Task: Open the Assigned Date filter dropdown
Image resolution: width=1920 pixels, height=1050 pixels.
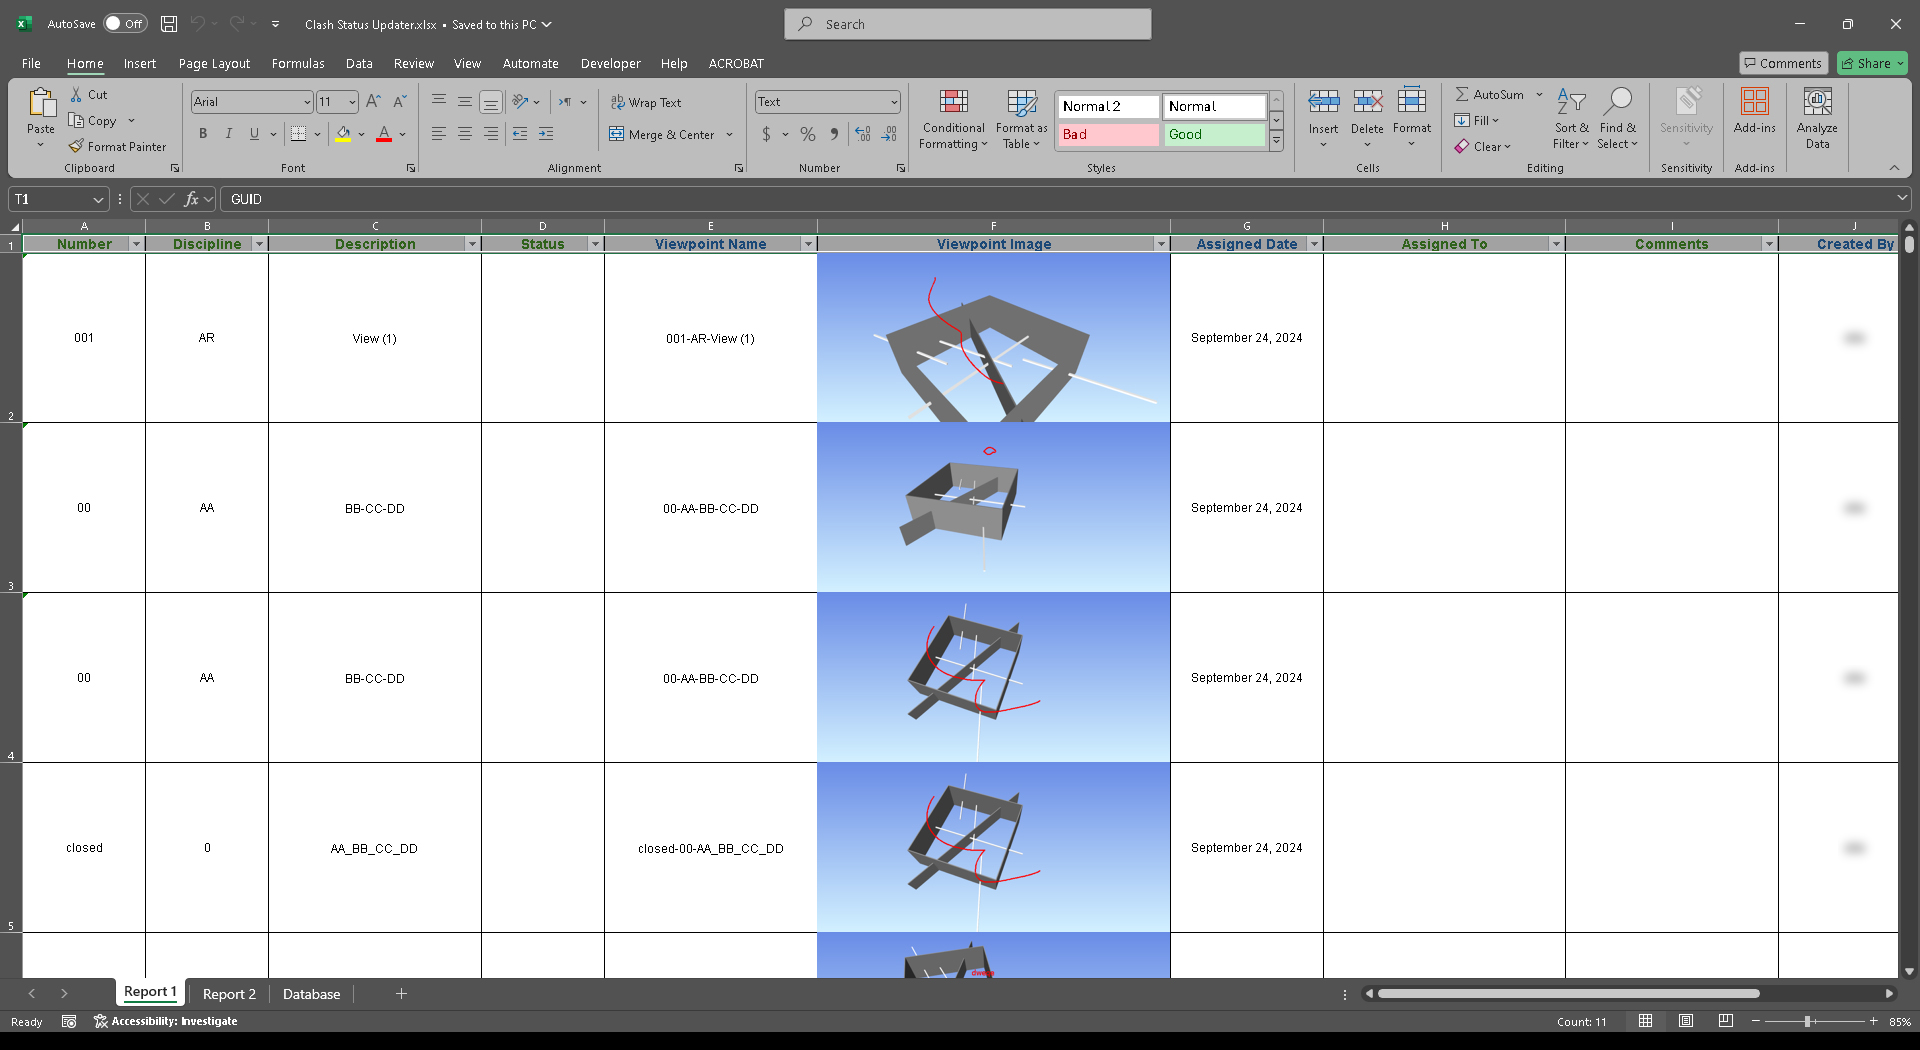Action: pos(1315,244)
